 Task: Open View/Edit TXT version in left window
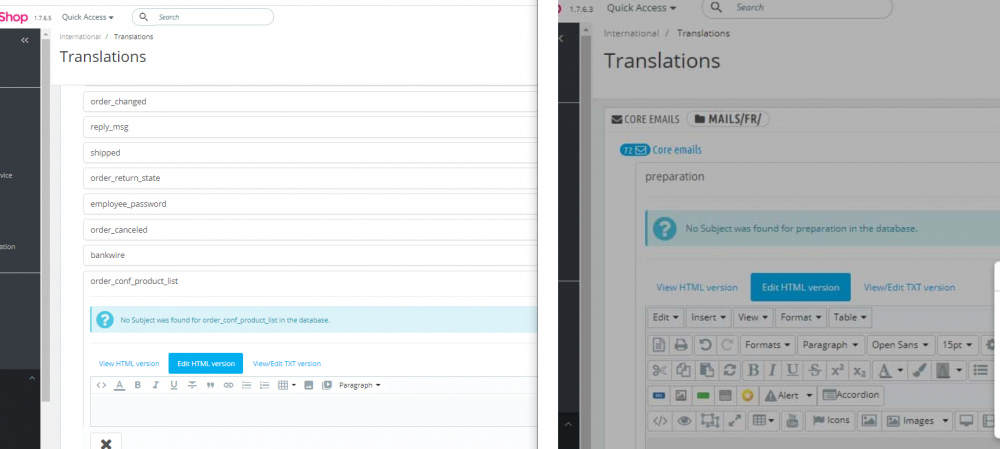click(x=287, y=364)
